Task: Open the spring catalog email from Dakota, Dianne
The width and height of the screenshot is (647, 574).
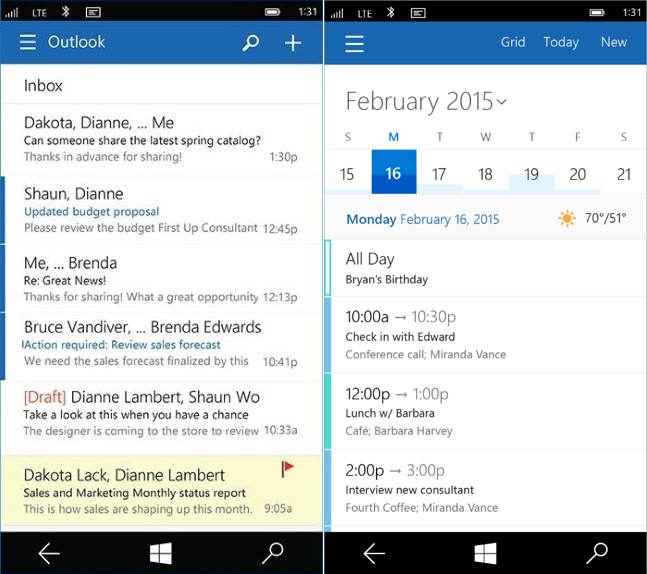Action: click(162, 139)
